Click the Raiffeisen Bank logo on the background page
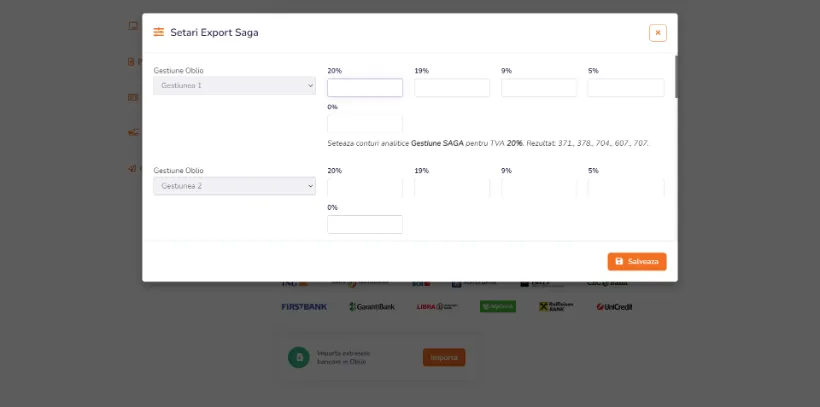This screenshot has width=820, height=407. [556, 307]
